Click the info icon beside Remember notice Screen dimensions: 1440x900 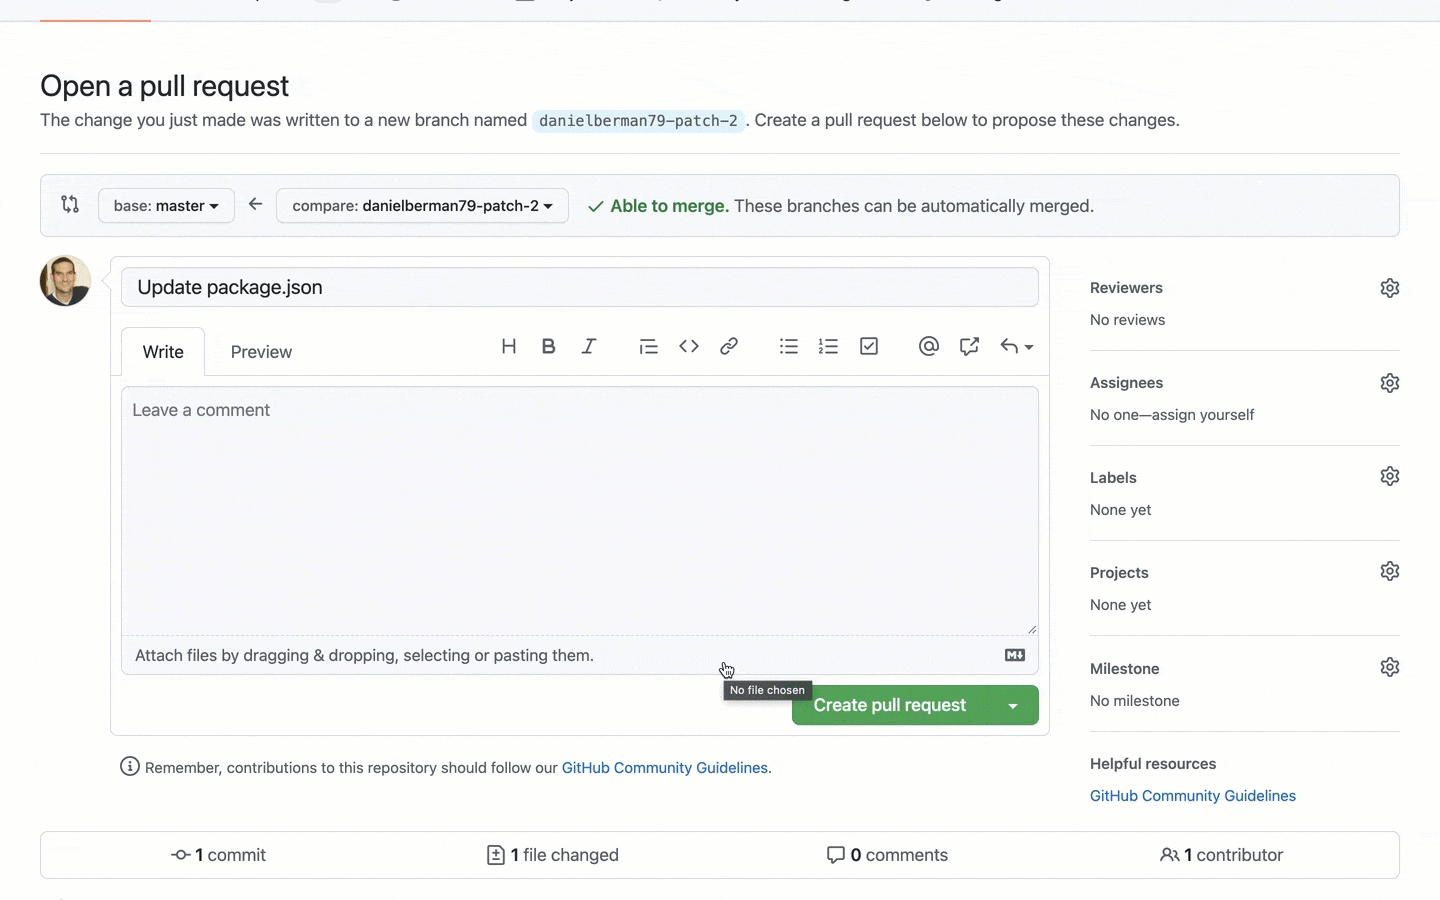(x=130, y=767)
